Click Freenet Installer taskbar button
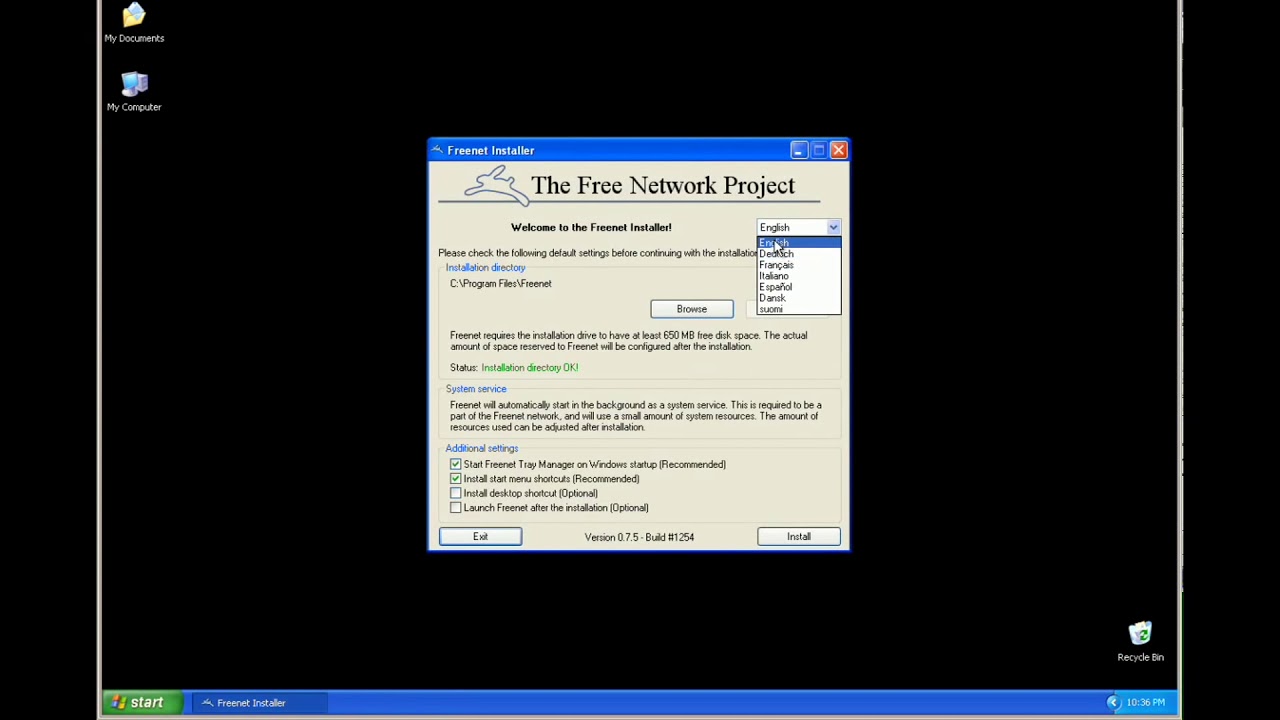 click(x=260, y=703)
